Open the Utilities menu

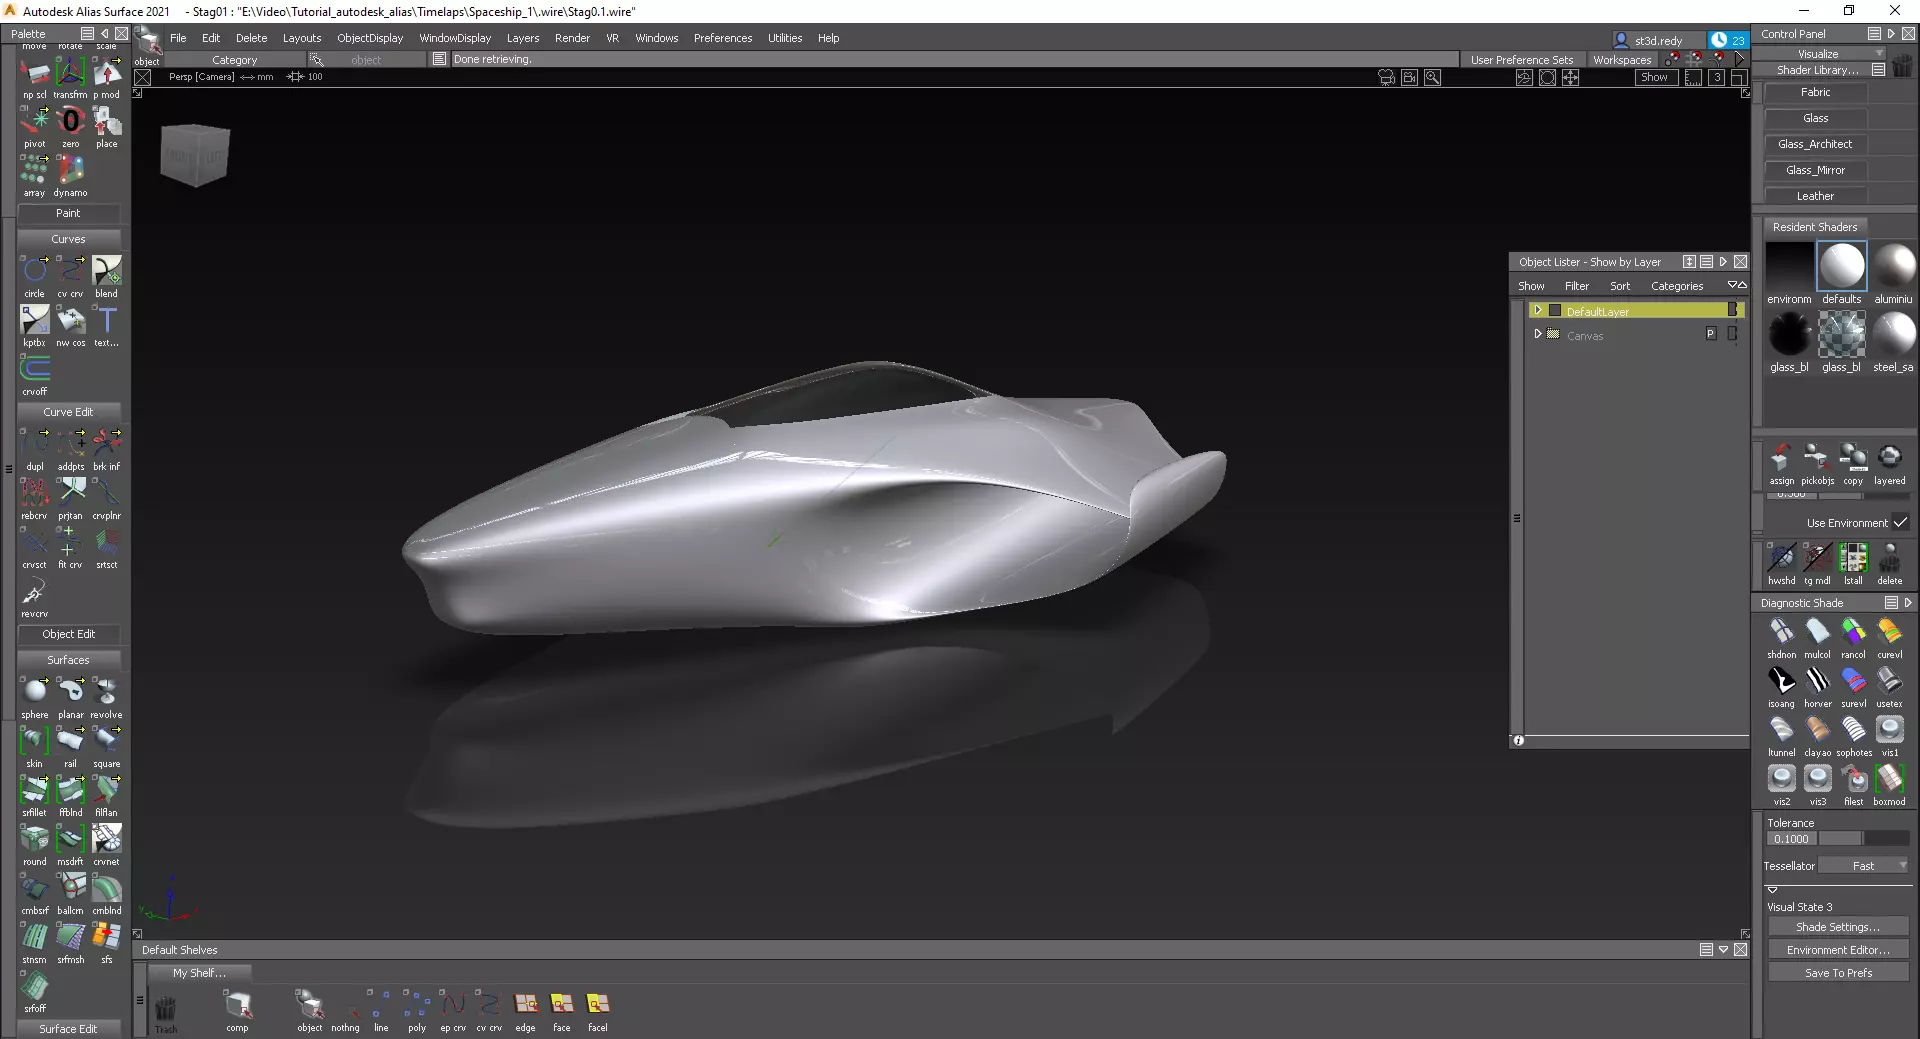pyautogui.click(x=785, y=38)
